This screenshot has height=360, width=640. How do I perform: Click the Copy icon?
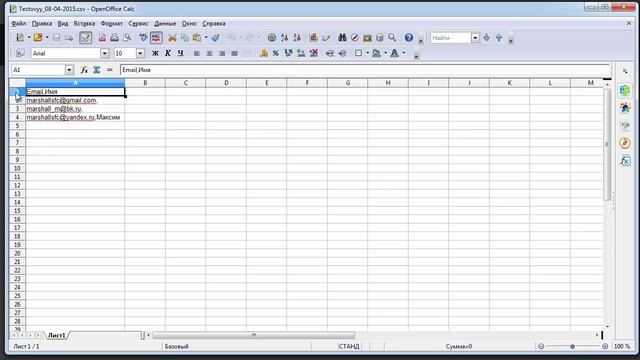point(185,38)
